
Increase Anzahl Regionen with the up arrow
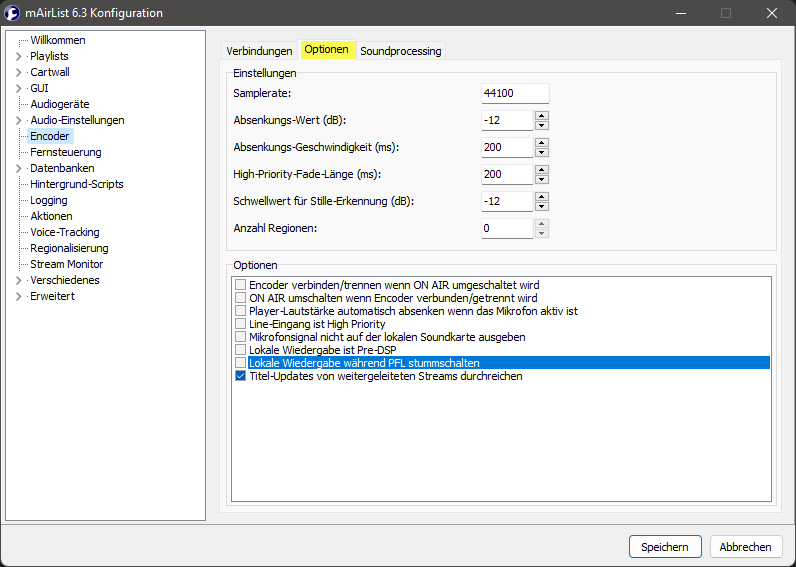point(541,223)
